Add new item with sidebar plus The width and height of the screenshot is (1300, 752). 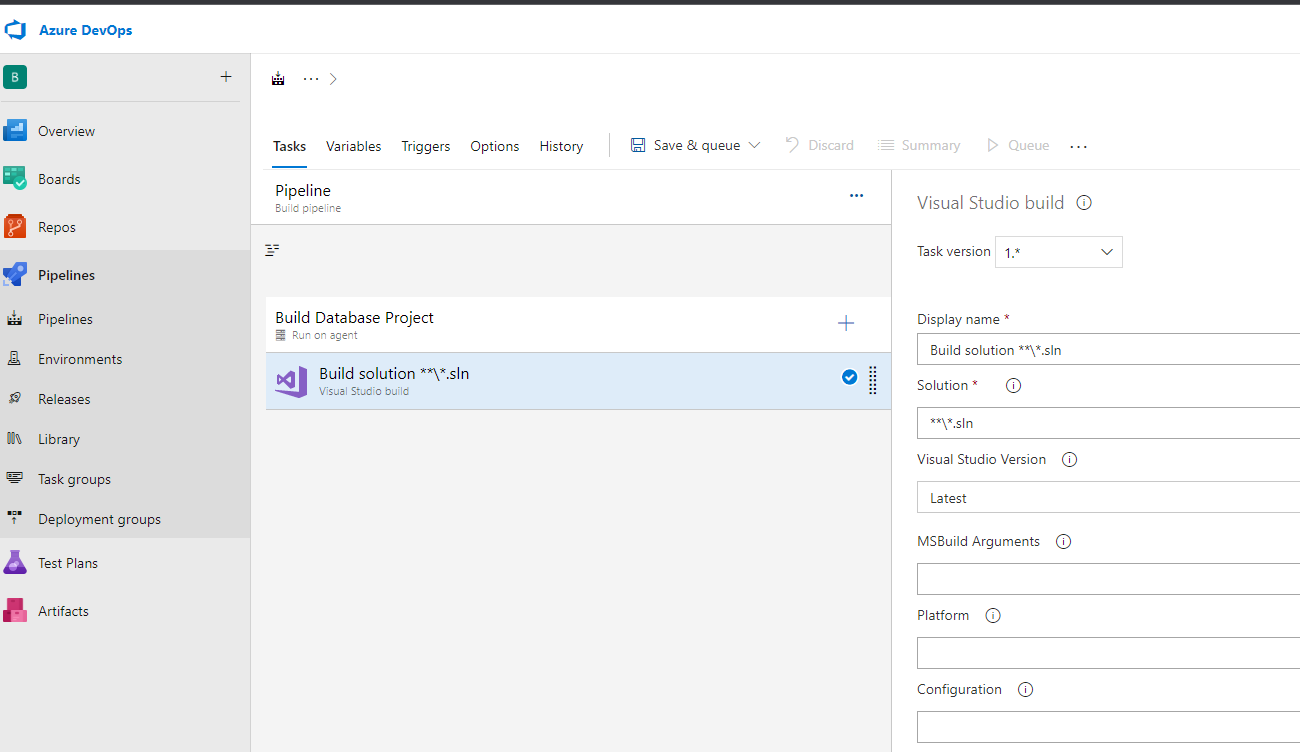pos(226,77)
